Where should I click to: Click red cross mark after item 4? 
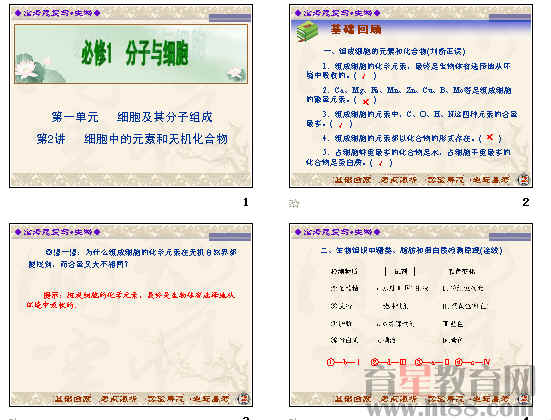pos(490,137)
